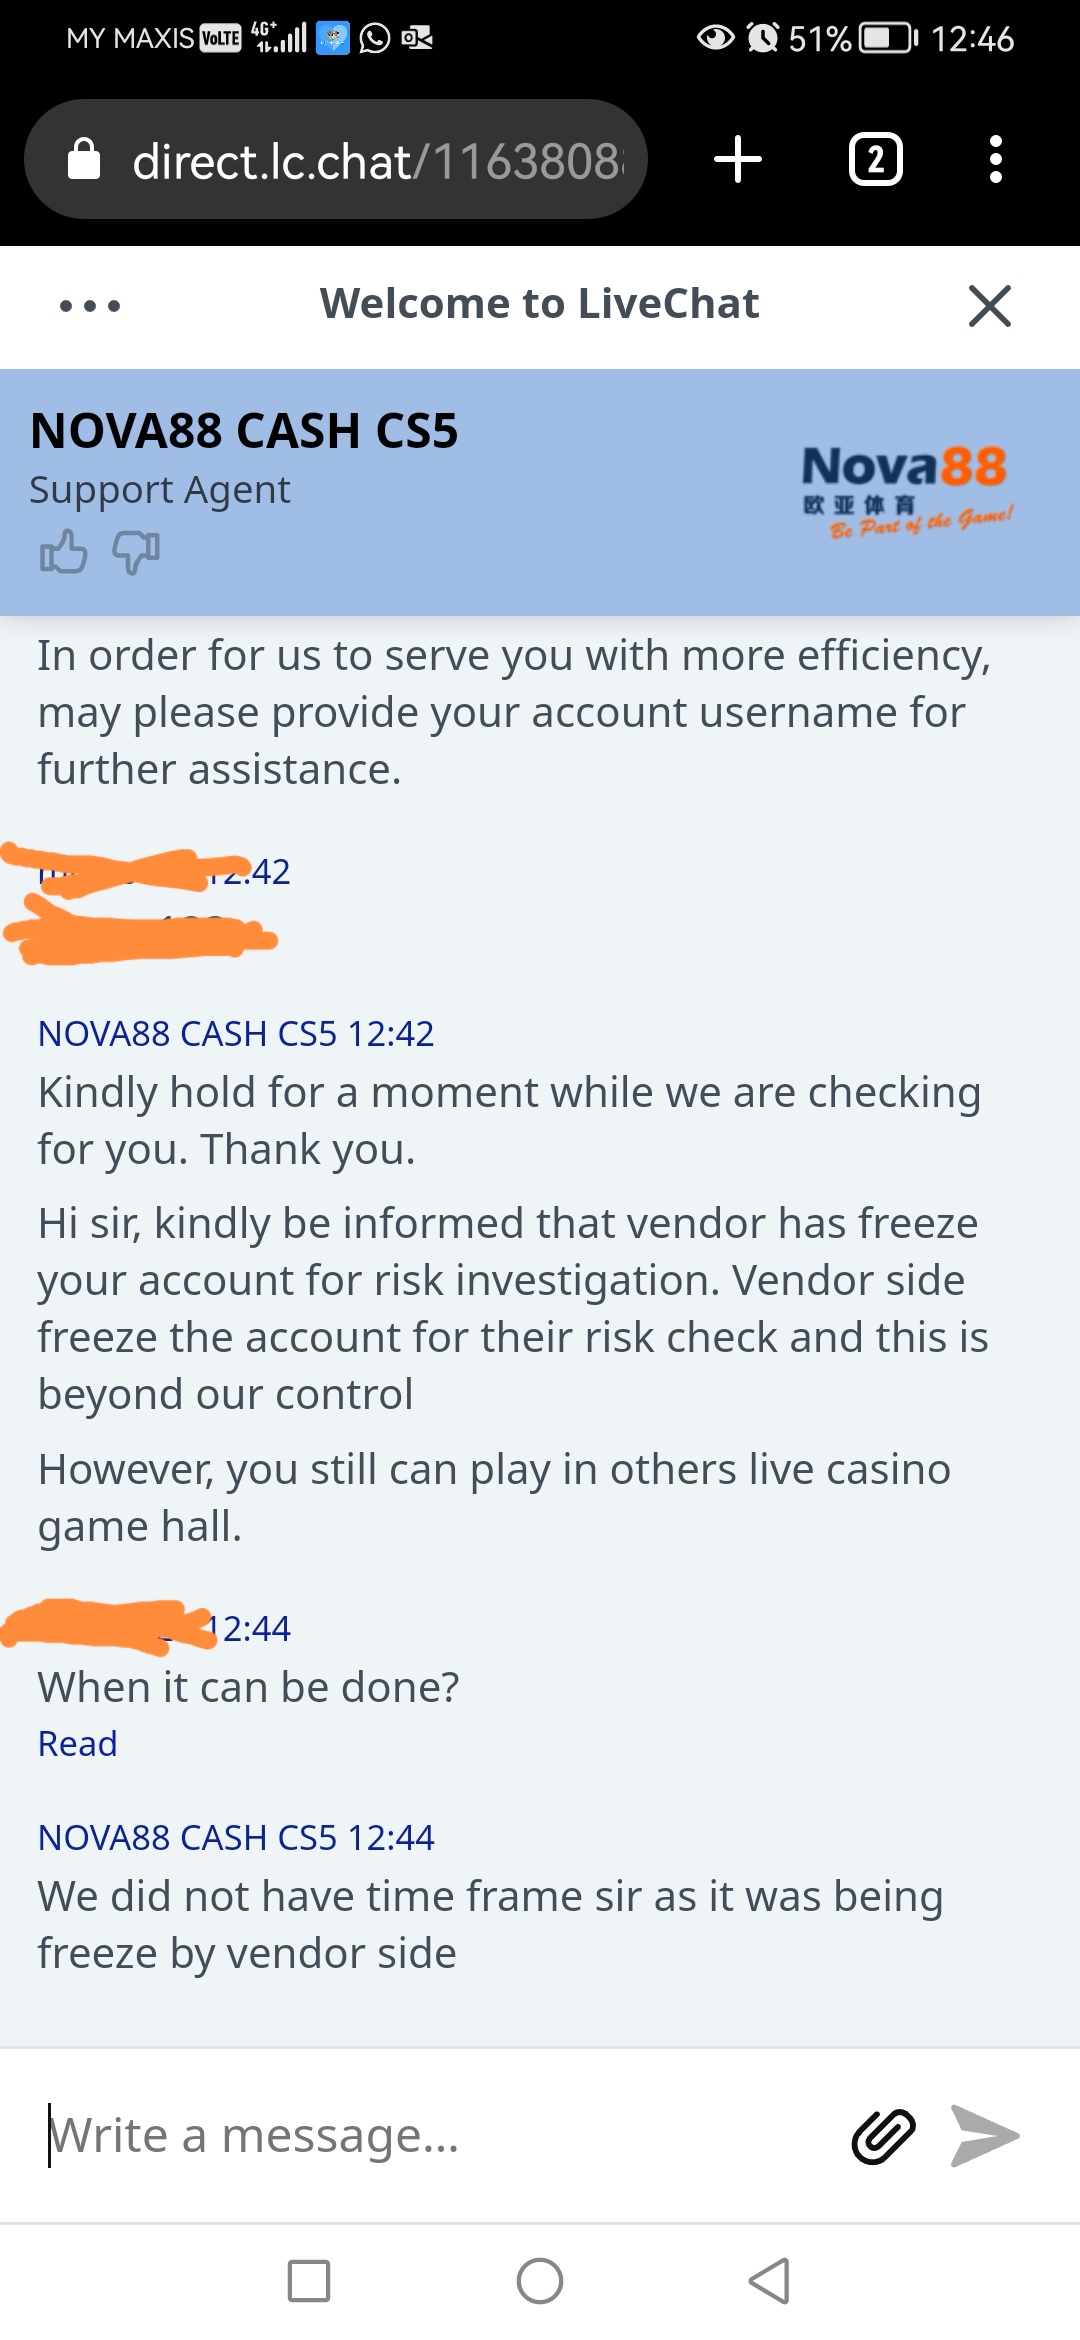Screen dimensions: 1080x2340
Task: Open the browser tab switcher showing 2
Action: click(876, 159)
